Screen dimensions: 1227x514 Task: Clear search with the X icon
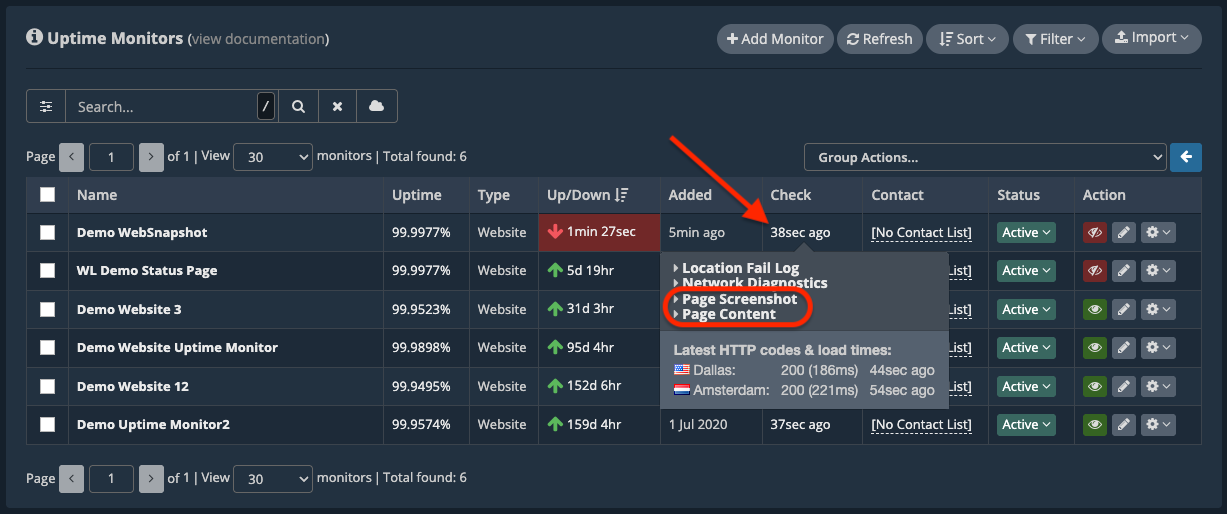tap(338, 106)
